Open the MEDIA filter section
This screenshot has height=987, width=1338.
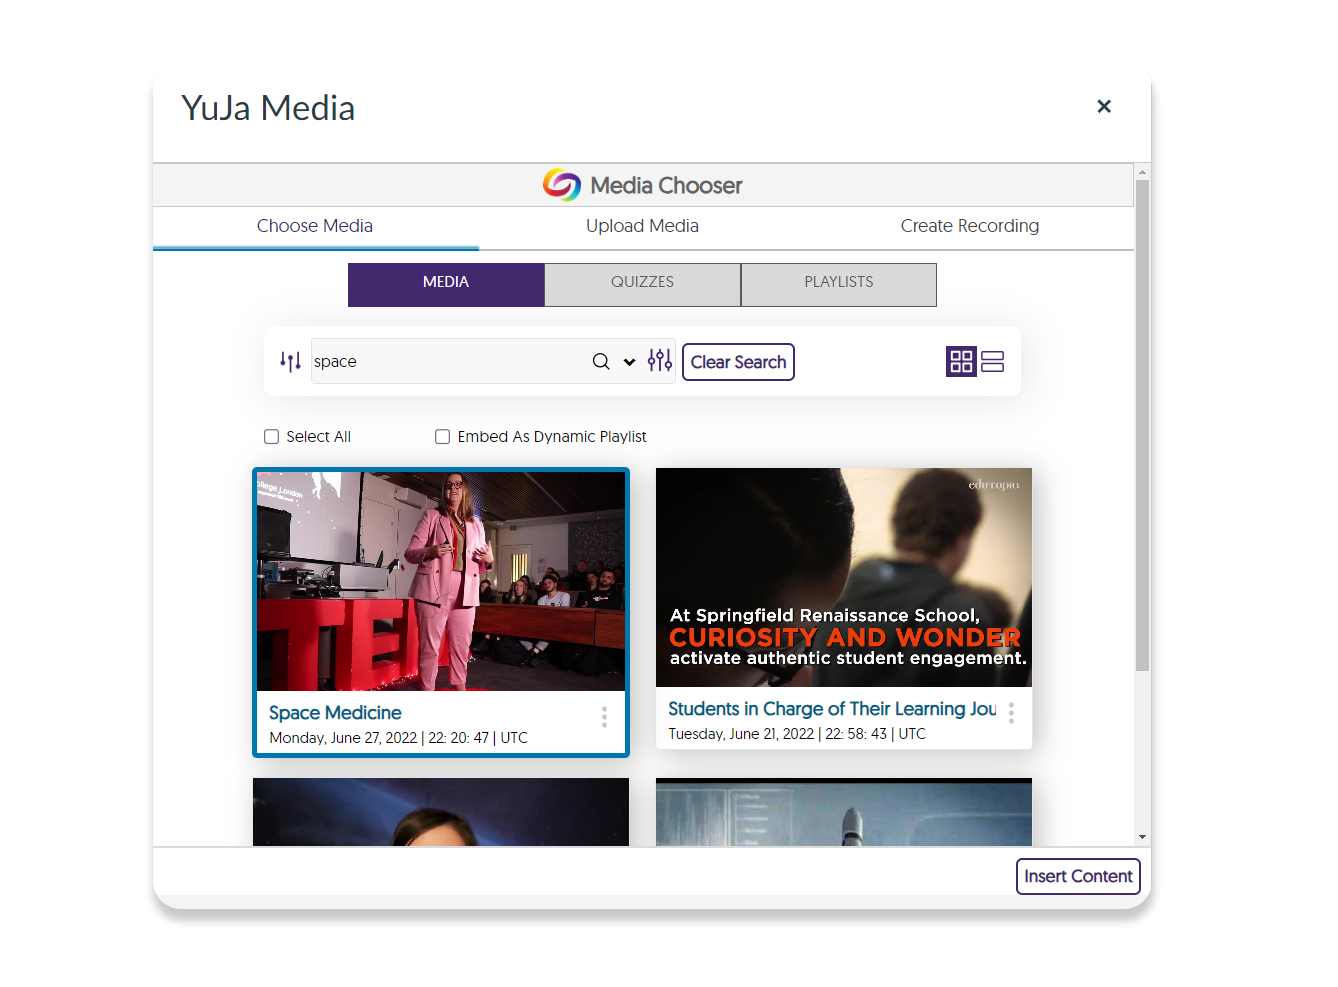pos(446,284)
